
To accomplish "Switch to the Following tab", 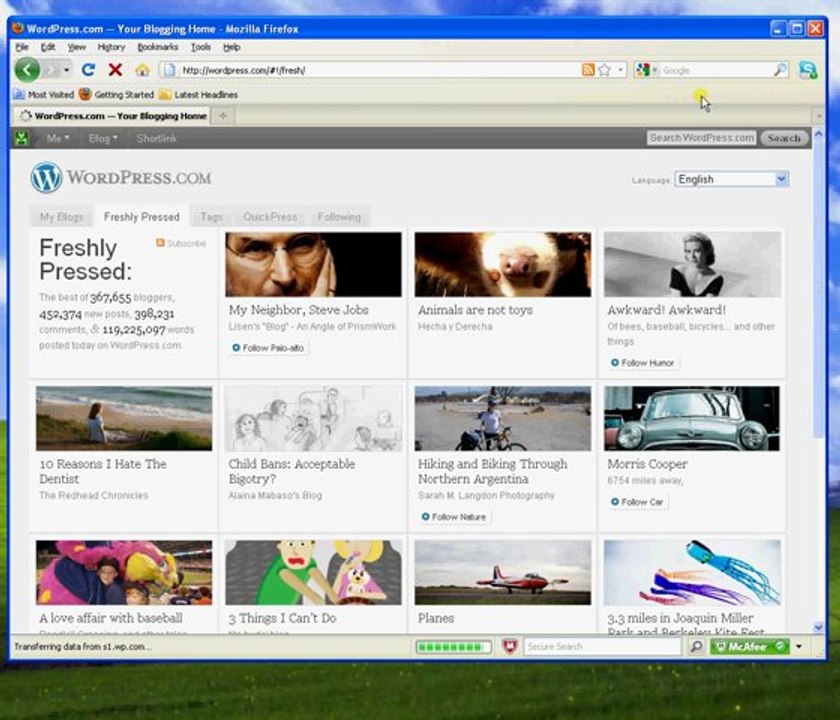I will (339, 217).
